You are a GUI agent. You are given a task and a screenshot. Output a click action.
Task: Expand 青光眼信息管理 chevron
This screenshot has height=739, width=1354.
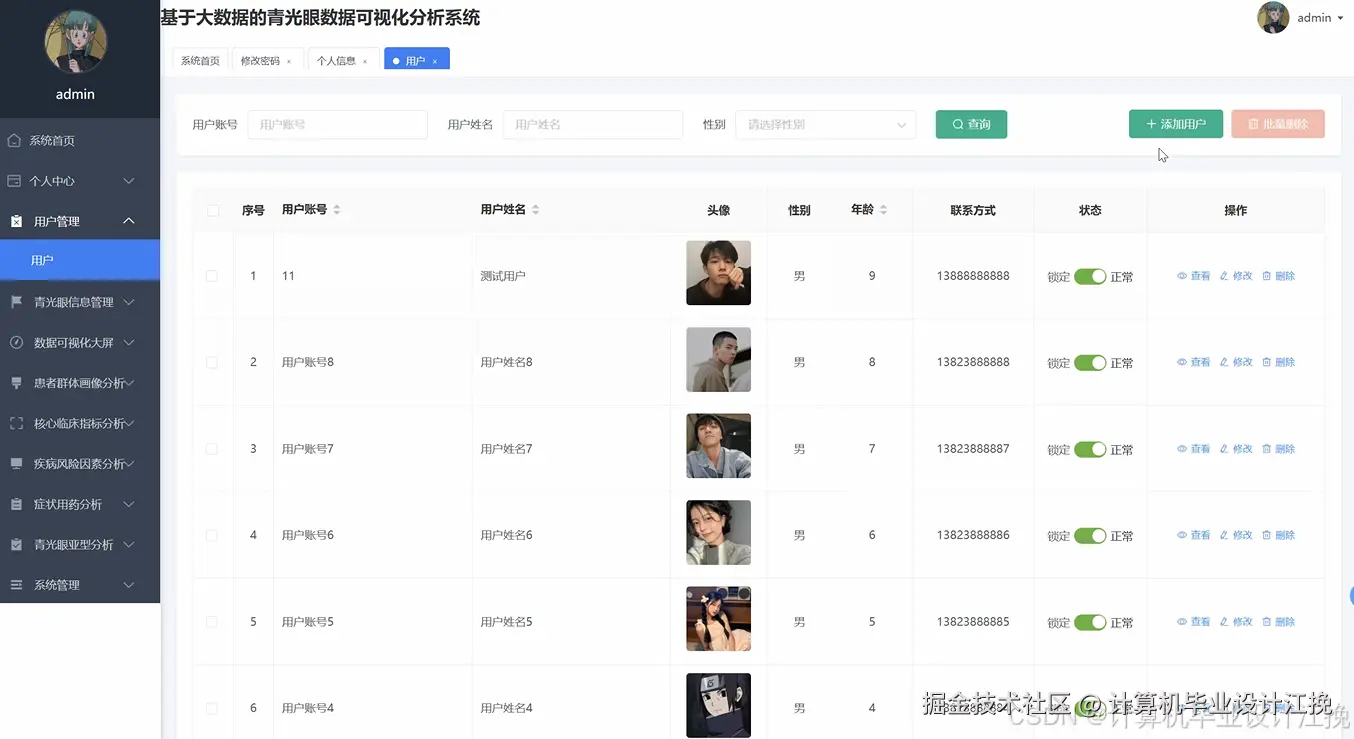click(129, 302)
